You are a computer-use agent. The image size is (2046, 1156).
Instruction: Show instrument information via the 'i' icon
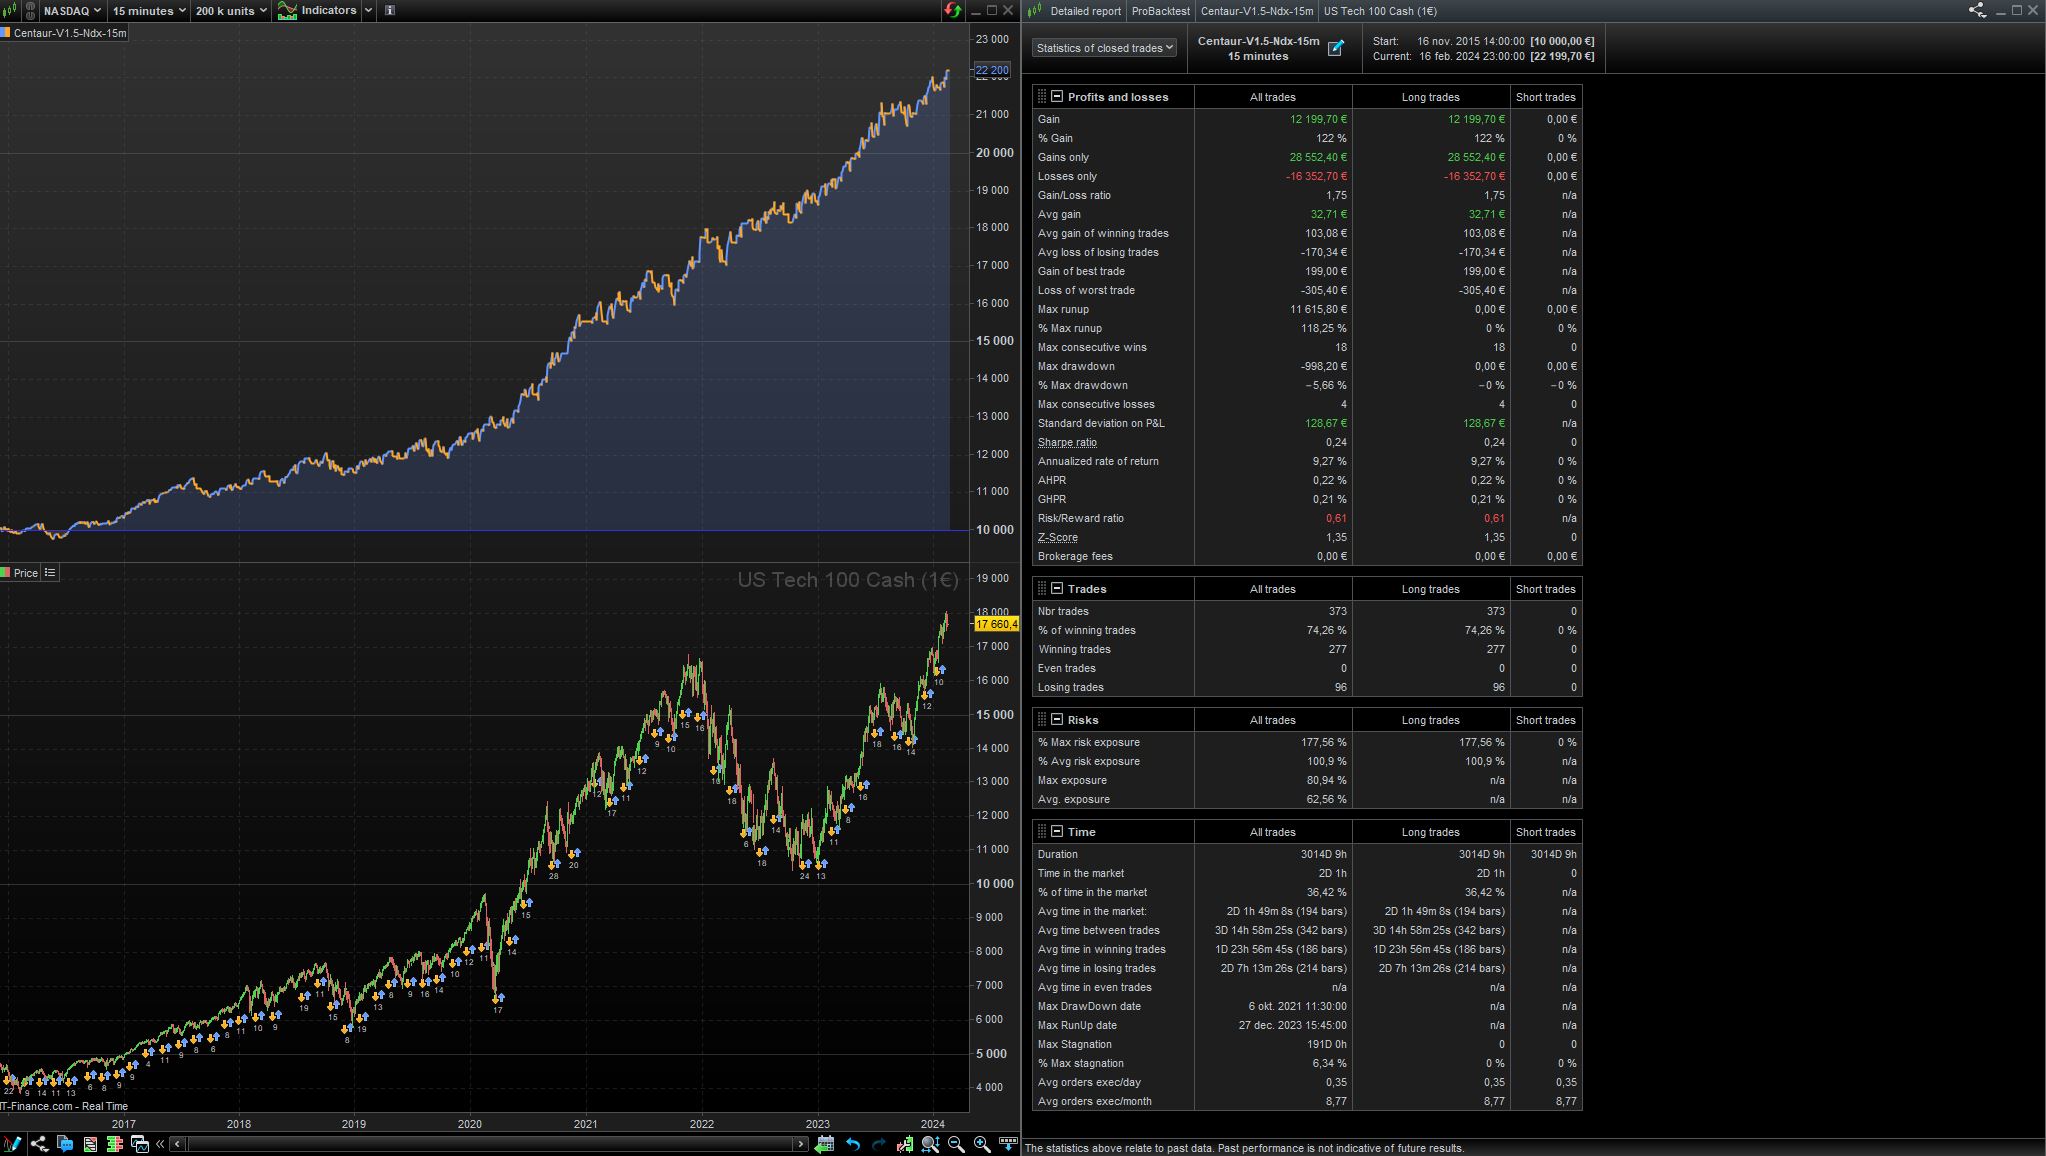coord(390,11)
